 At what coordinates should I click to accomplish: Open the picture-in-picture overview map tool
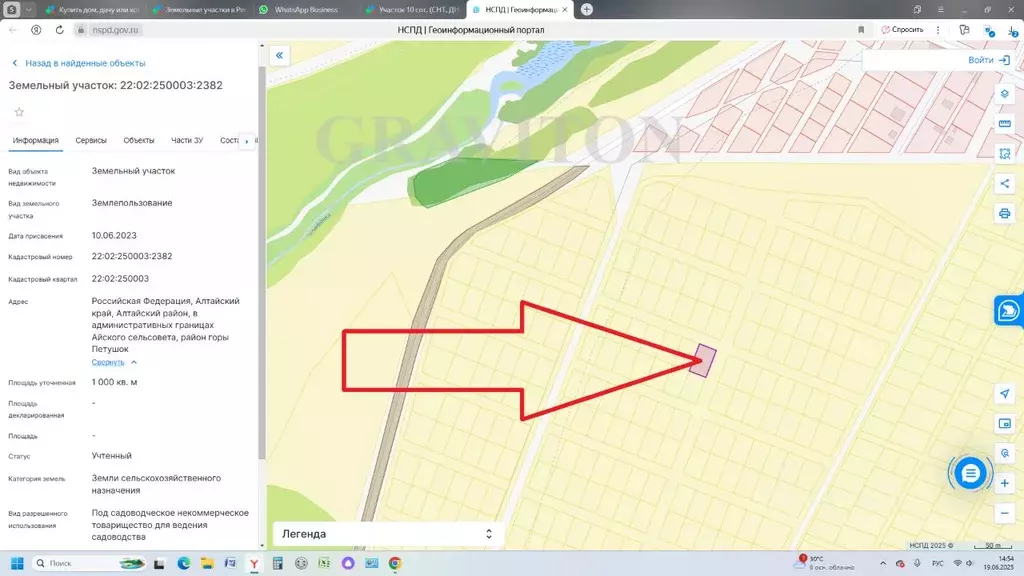1004,423
